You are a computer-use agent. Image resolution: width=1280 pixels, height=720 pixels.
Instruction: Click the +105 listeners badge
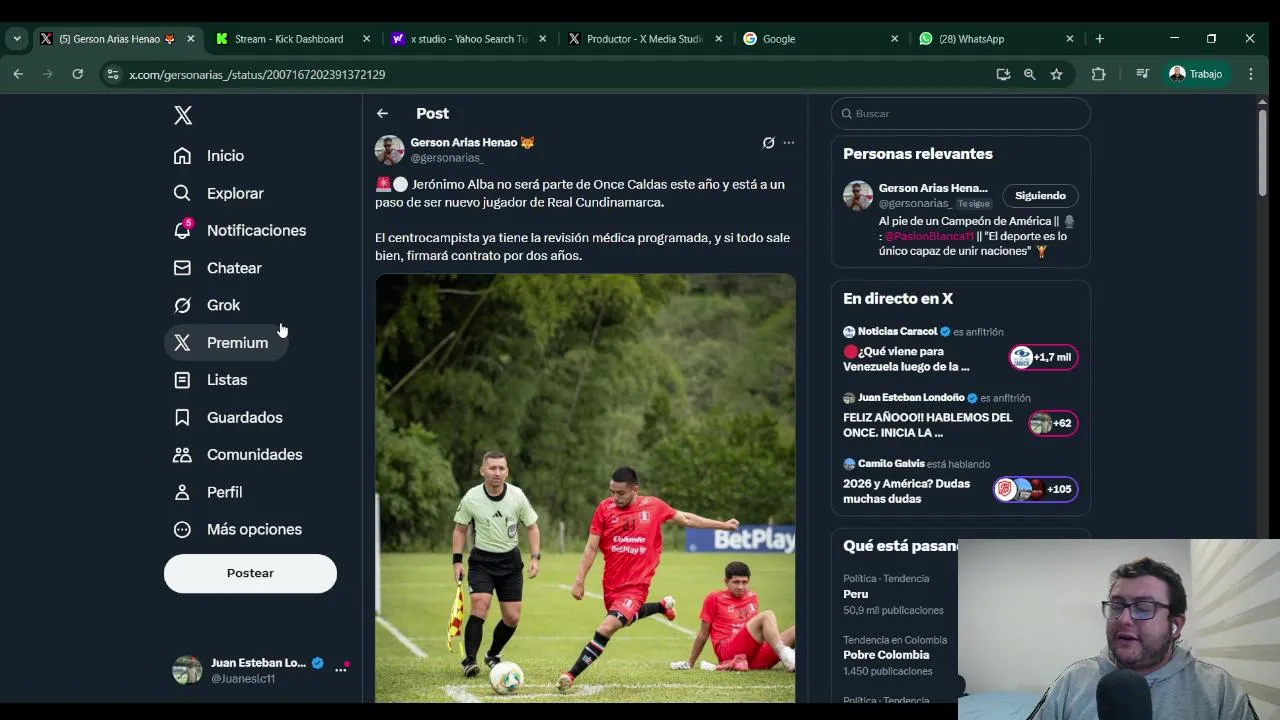(1035, 489)
